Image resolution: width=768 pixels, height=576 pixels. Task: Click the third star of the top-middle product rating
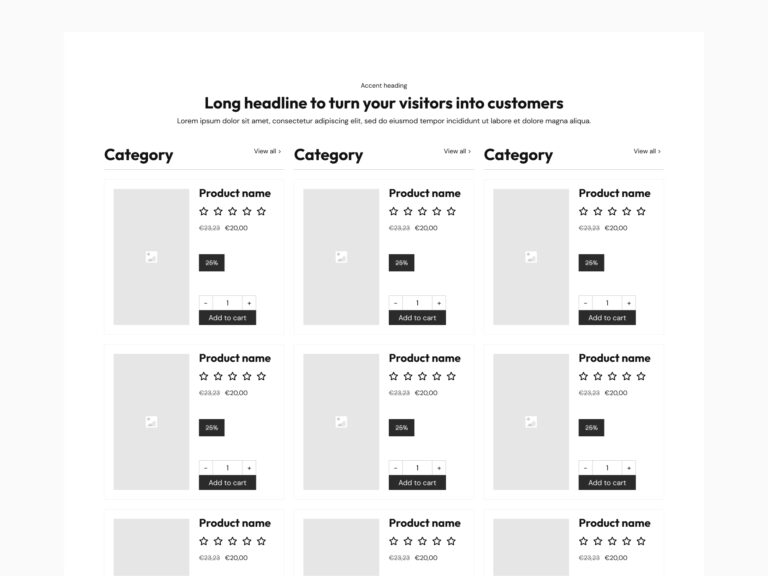pos(422,211)
